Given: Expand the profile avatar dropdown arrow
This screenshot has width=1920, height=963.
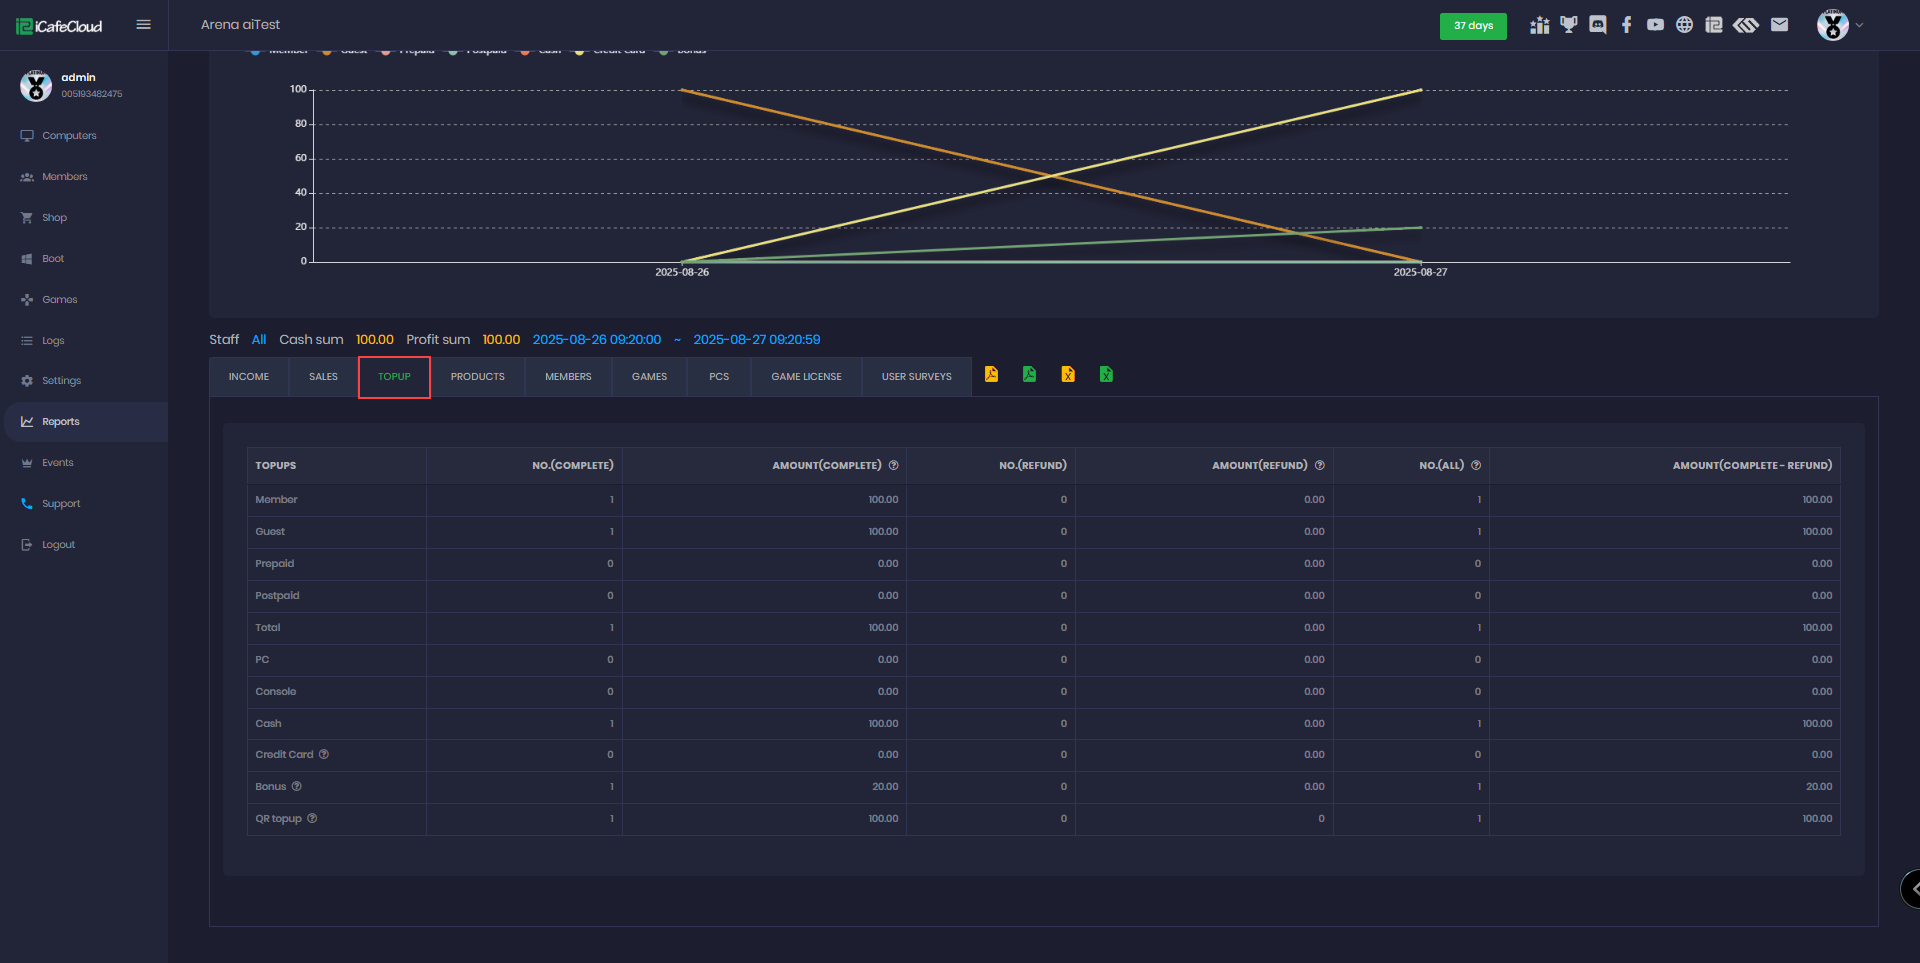Looking at the screenshot, I should (1859, 25).
